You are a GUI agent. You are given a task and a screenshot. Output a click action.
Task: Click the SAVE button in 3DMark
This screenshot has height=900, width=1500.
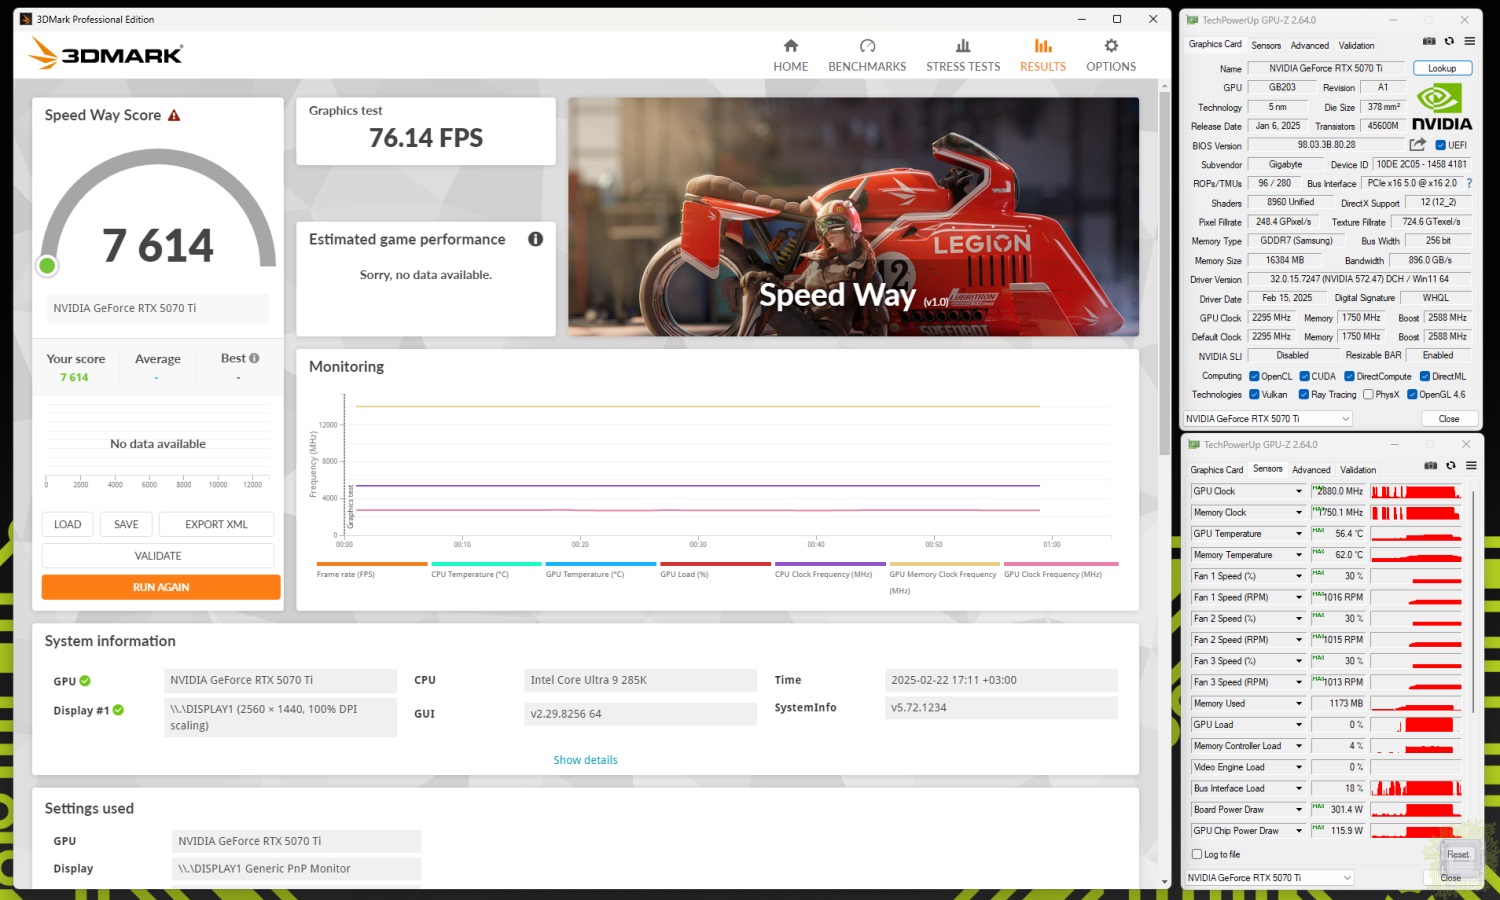pos(127,524)
